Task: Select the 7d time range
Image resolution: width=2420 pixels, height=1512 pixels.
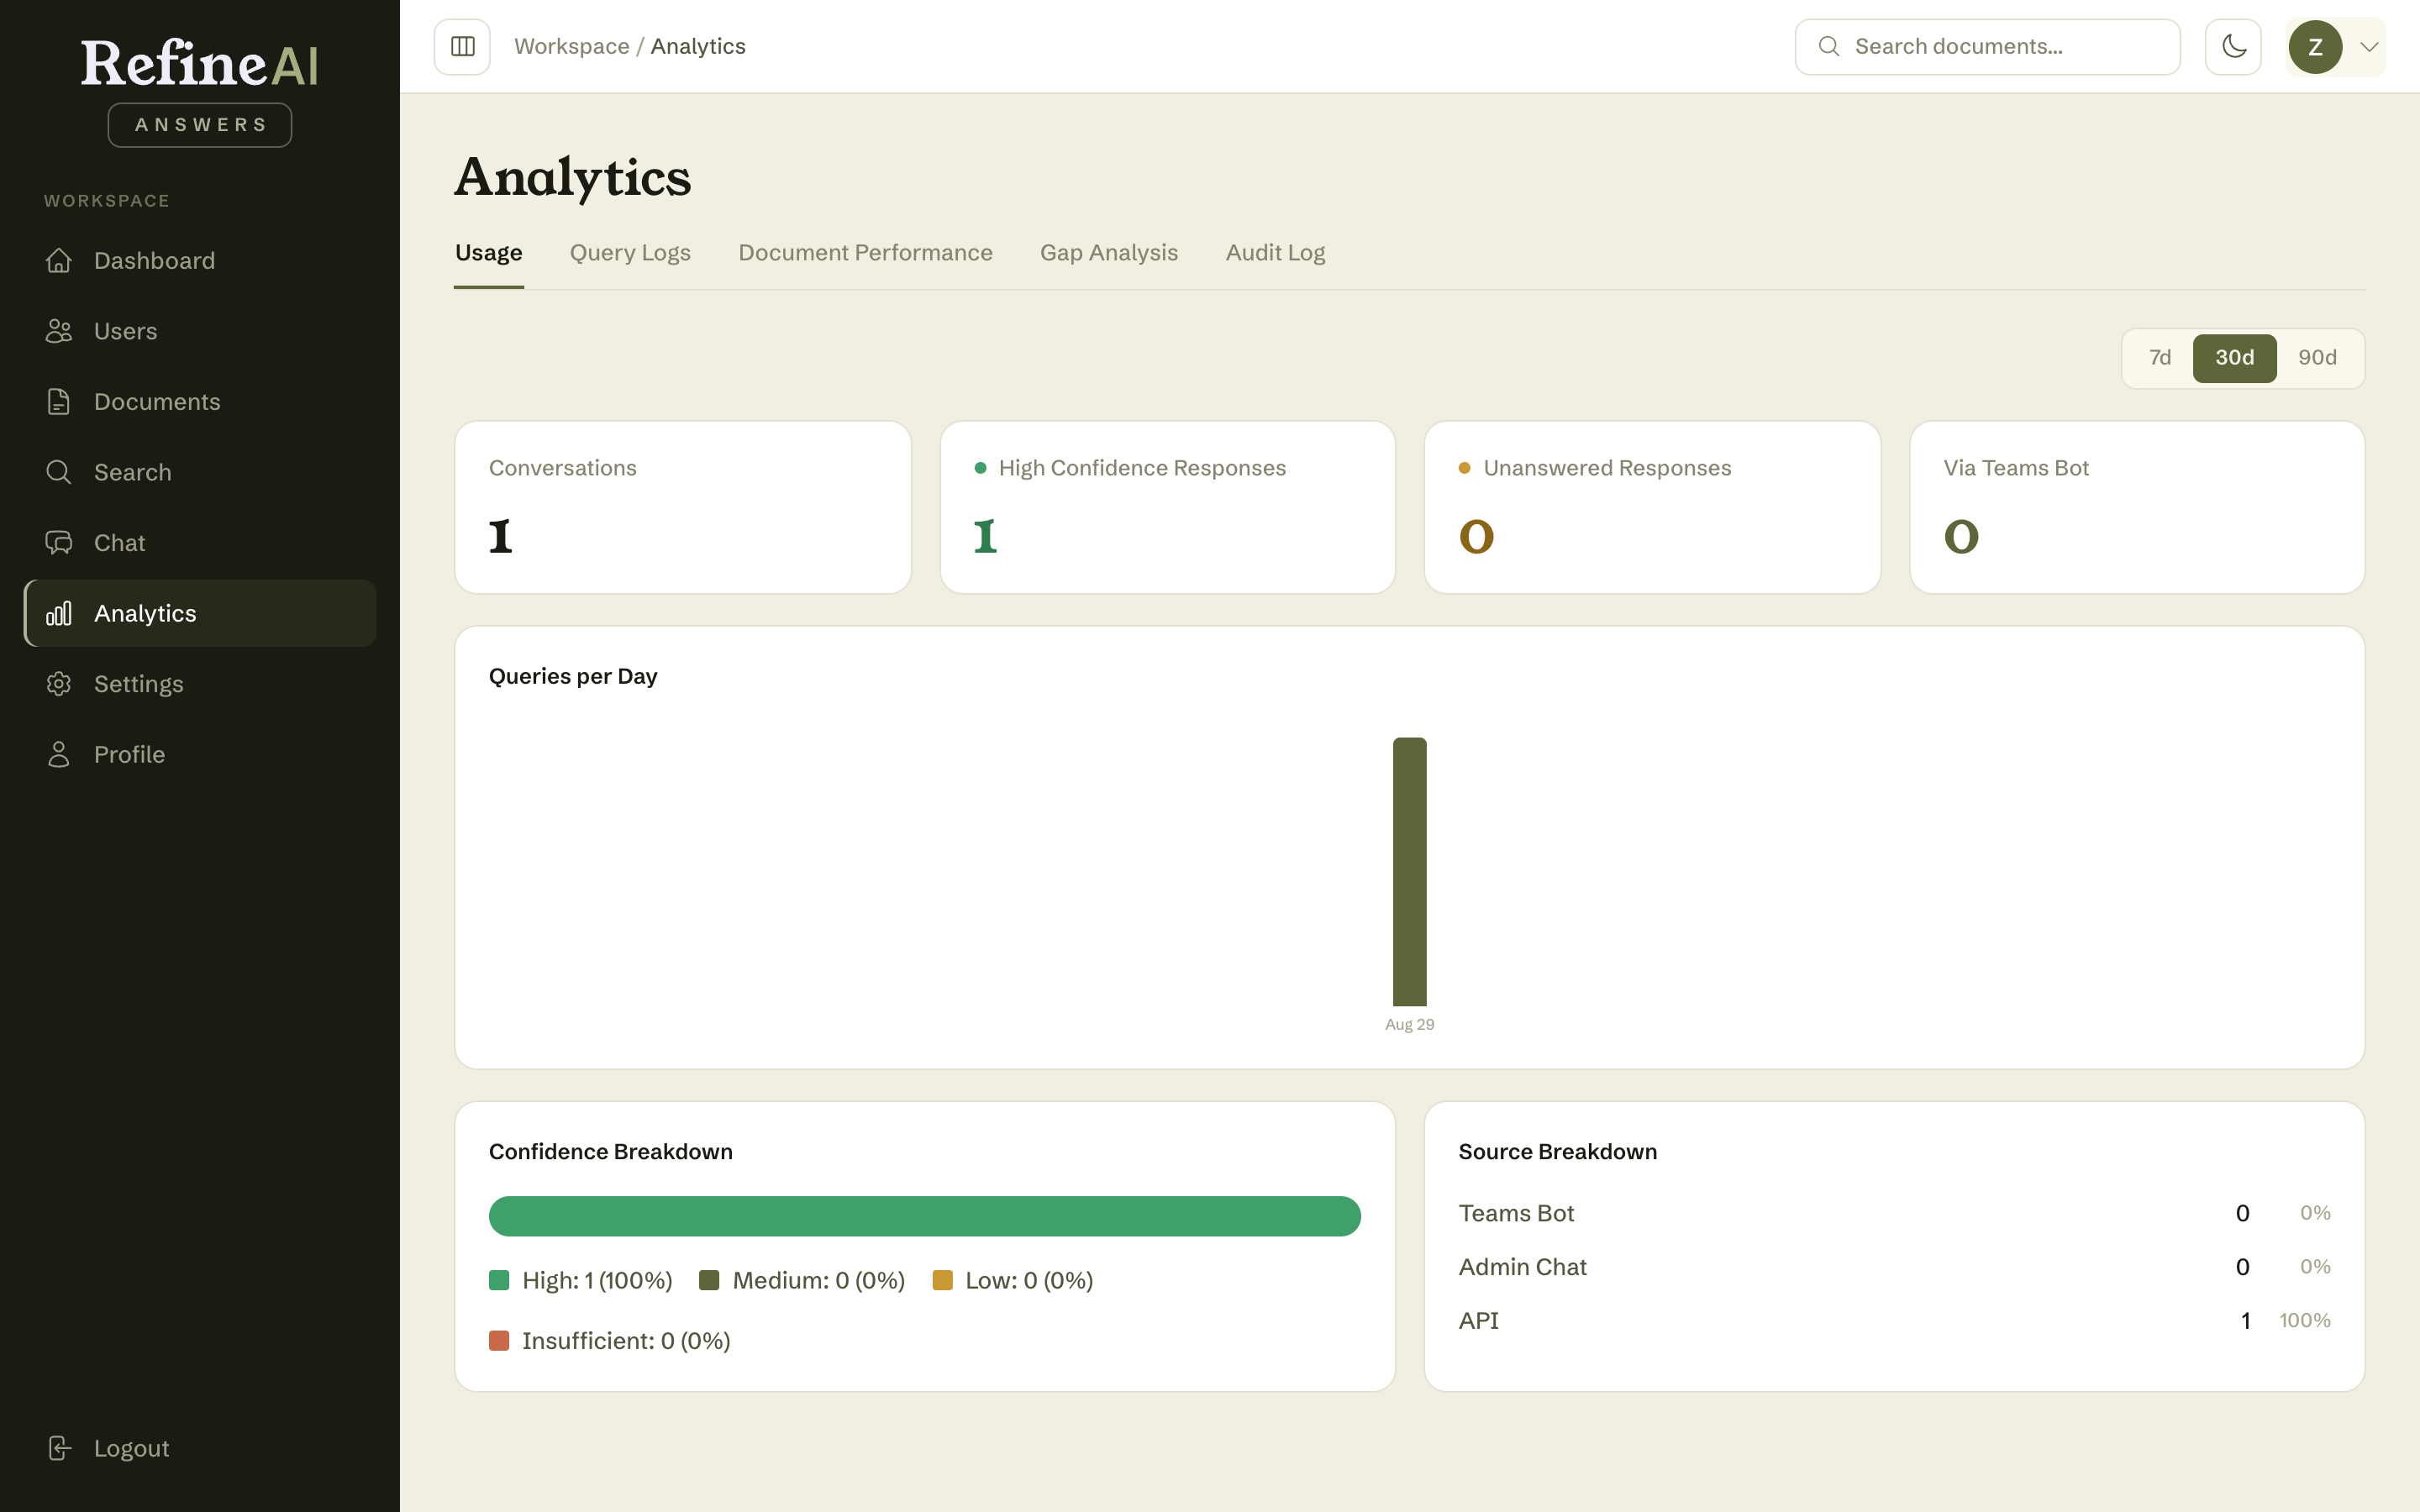Action: pos(2160,358)
